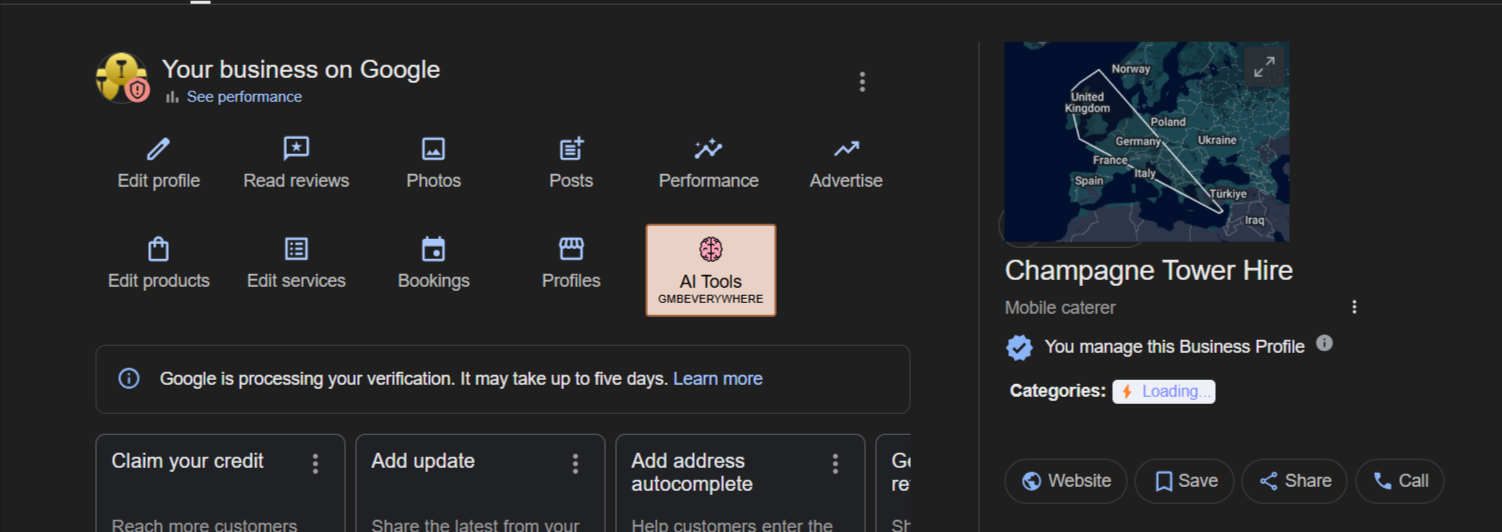Open the Bookings calendar icon
Screen dimensions: 1502x532
tap(433, 249)
